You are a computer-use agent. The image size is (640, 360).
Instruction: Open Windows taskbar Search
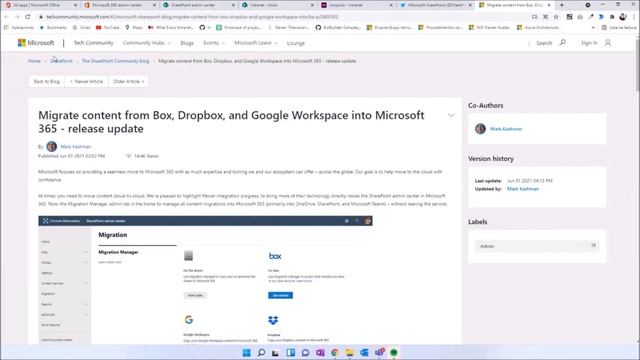coord(261,353)
